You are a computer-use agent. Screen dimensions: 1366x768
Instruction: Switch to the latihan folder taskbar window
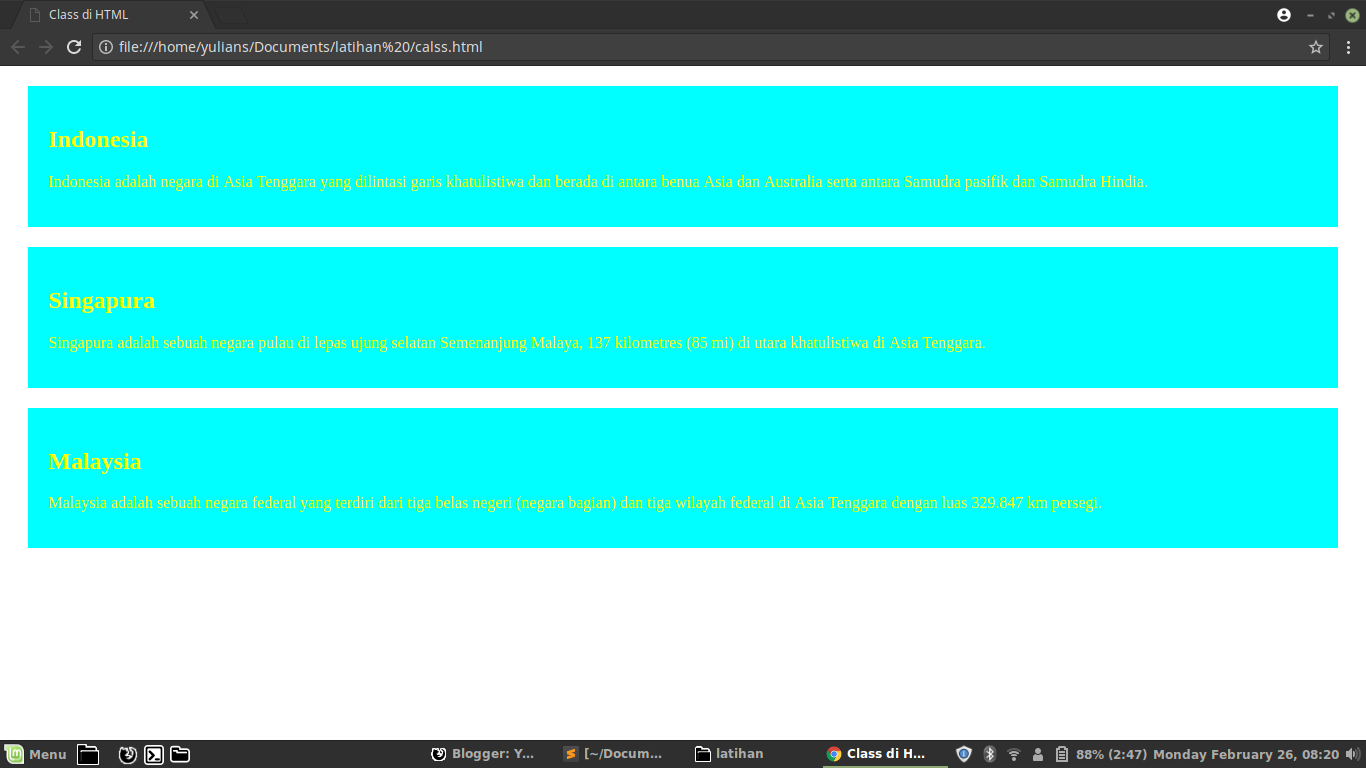729,754
